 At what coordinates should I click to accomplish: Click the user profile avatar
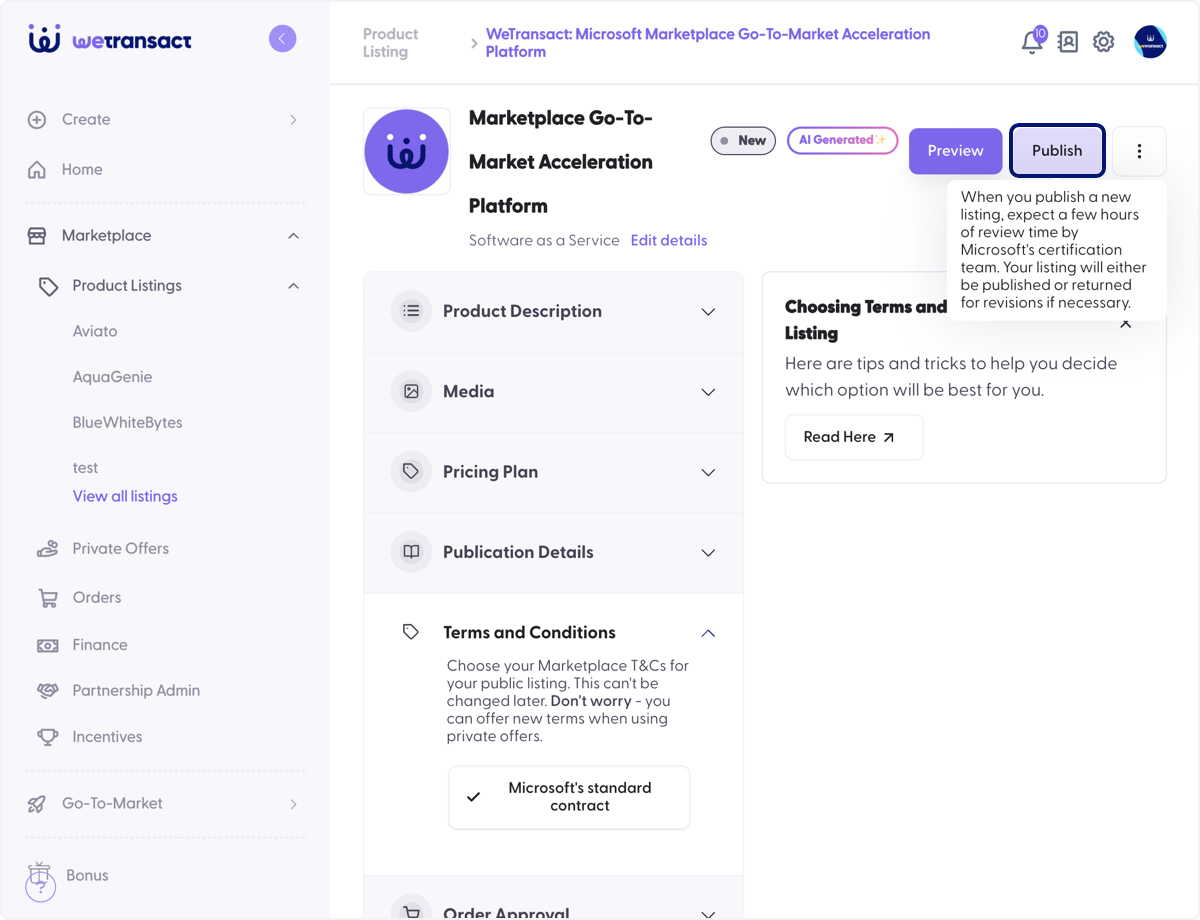click(1150, 42)
